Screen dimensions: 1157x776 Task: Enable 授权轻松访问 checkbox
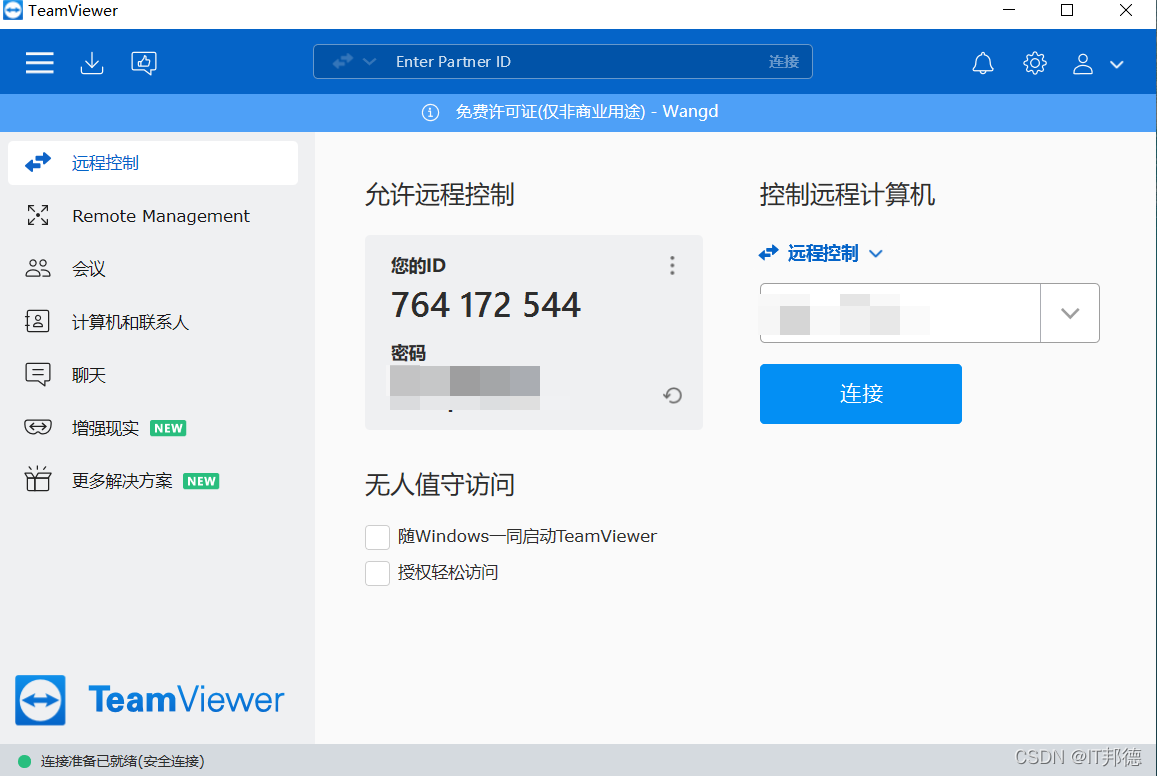pyautogui.click(x=377, y=573)
